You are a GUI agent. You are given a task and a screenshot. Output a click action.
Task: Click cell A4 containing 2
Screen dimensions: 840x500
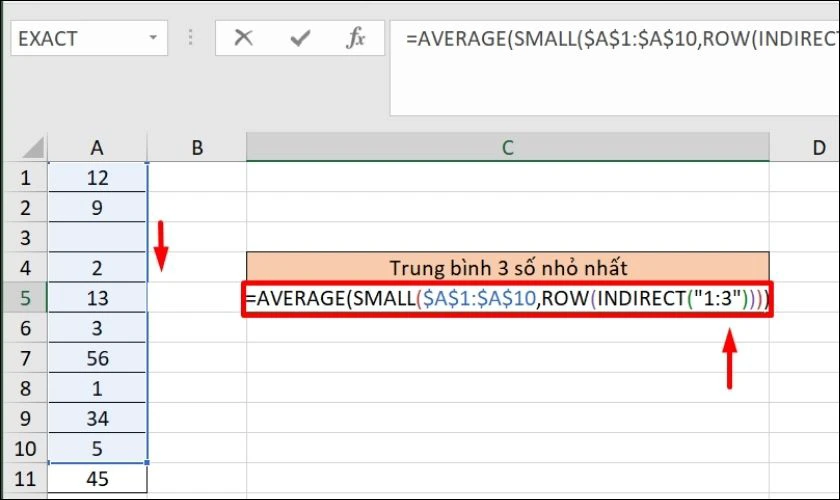point(98,267)
